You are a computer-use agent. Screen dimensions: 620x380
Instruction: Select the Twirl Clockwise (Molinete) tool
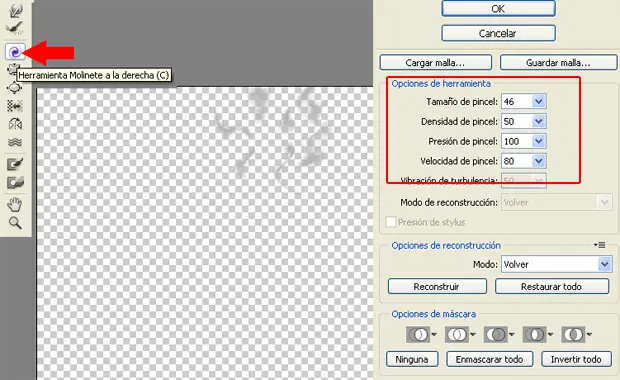click(15, 52)
